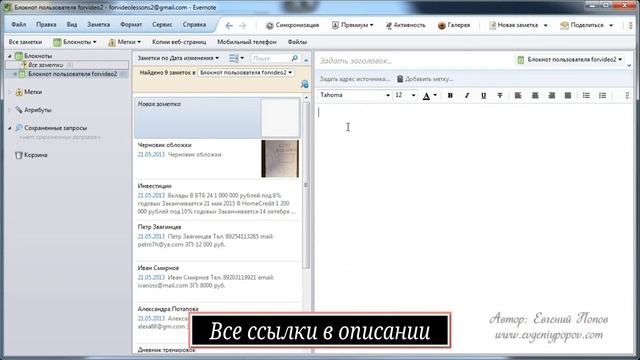640x360 pixels.
Task: Open the Иван Смирнов note
Action: (x=217, y=282)
